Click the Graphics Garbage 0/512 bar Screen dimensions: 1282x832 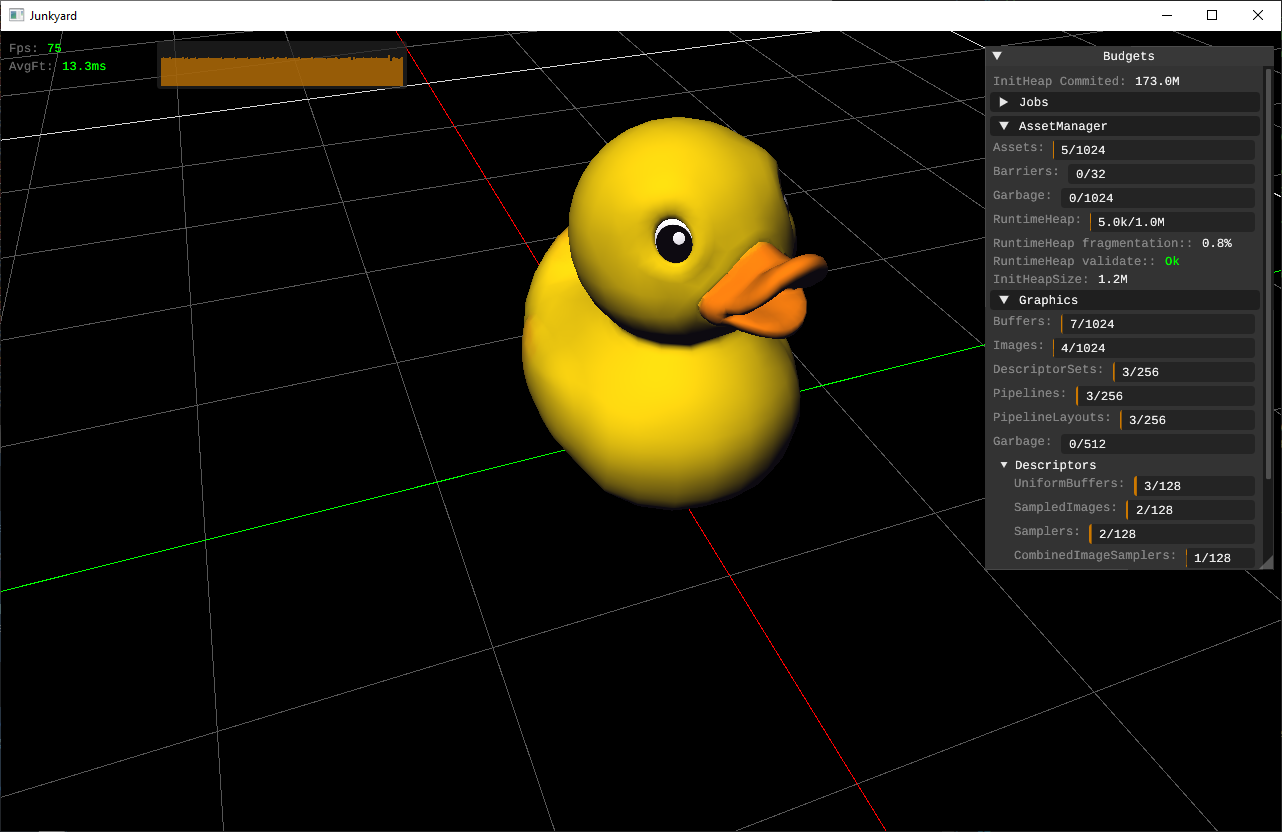[x=1157, y=444]
